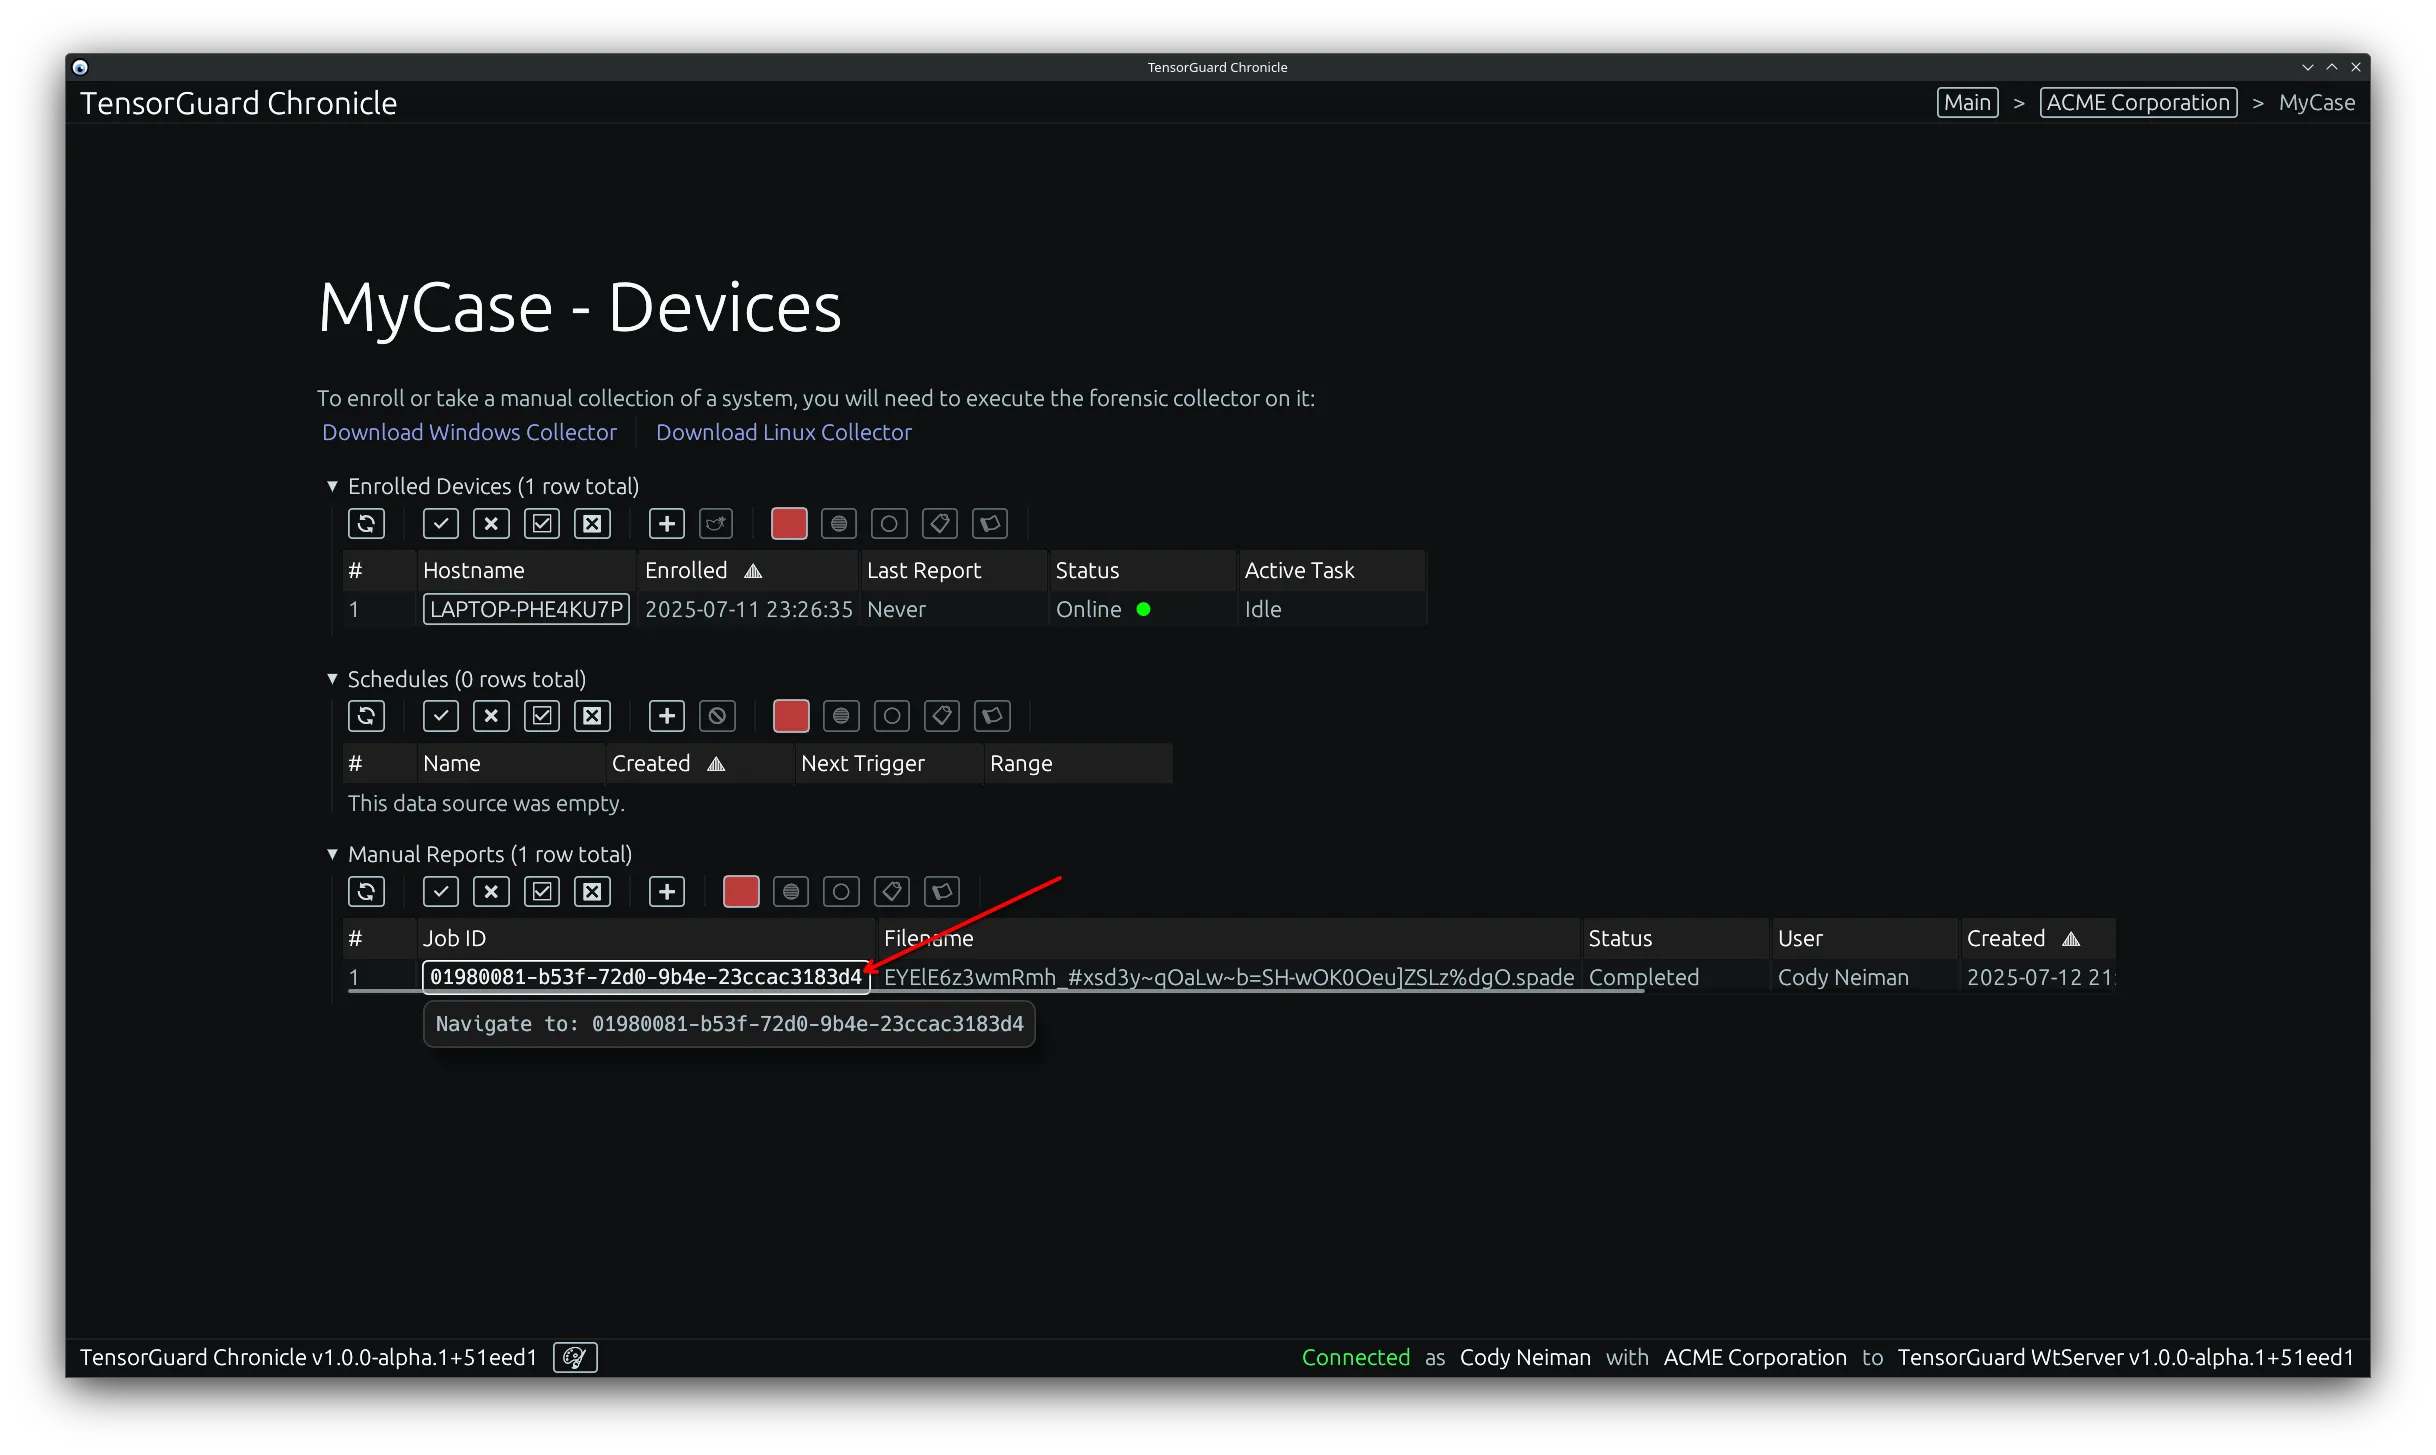Collapse the Enrolled Devices section
The width and height of the screenshot is (2436, 1455).
[x=332, y=486]
